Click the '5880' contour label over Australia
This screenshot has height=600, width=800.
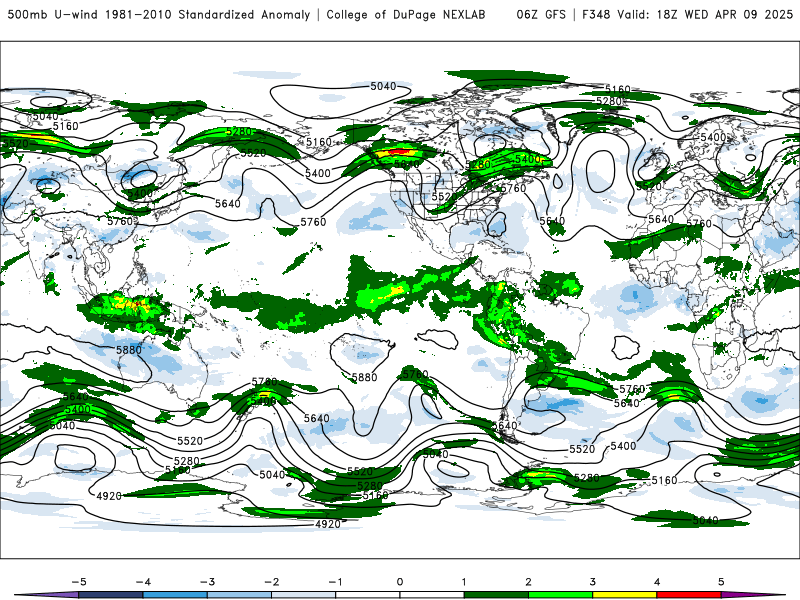click(x=129, y=350)
